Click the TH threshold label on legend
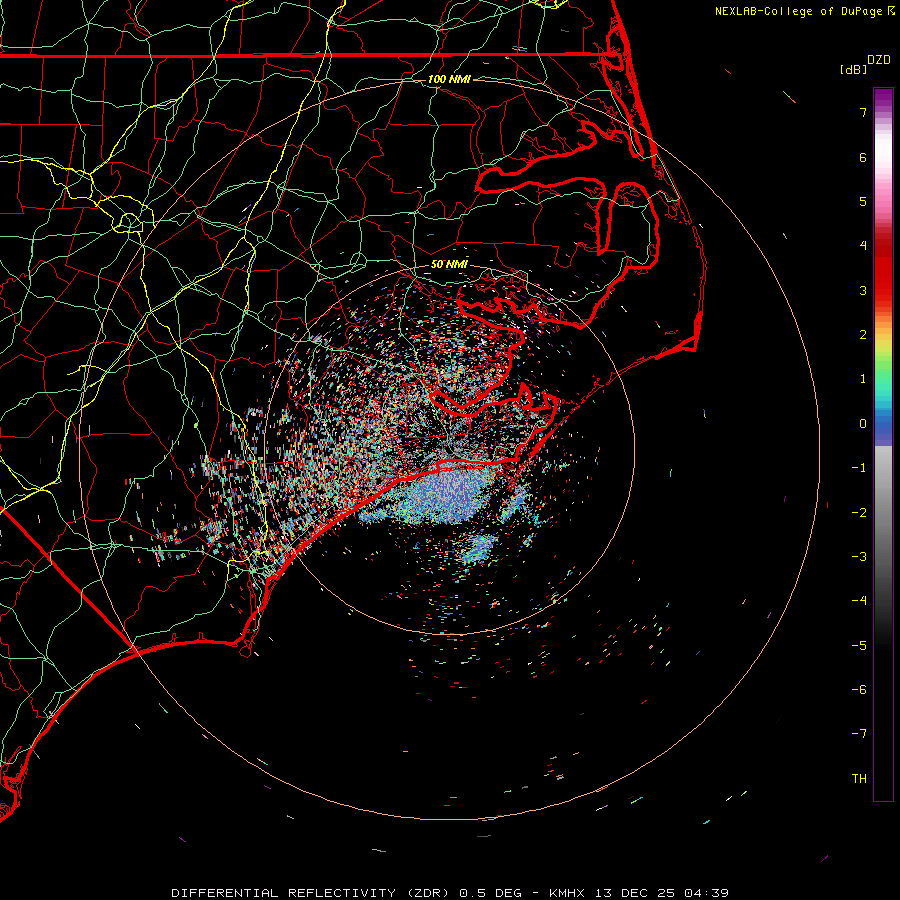The width and height of the screenshot is (900, 900). coord(859,779)
